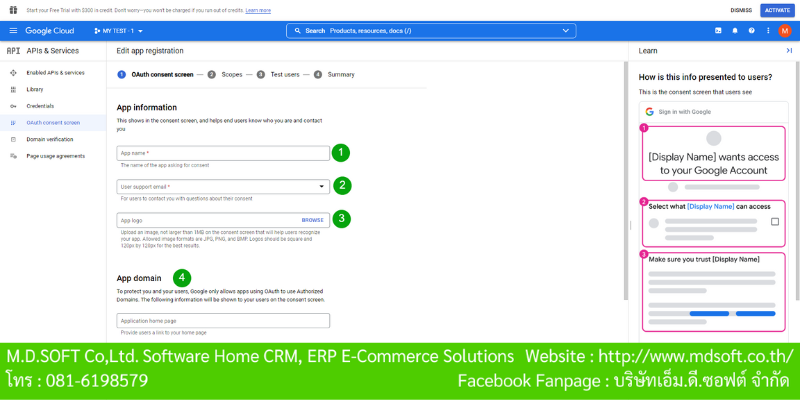Screen dimensions: 800x400
Task: Open Page usage agreements
Action: 56,156
